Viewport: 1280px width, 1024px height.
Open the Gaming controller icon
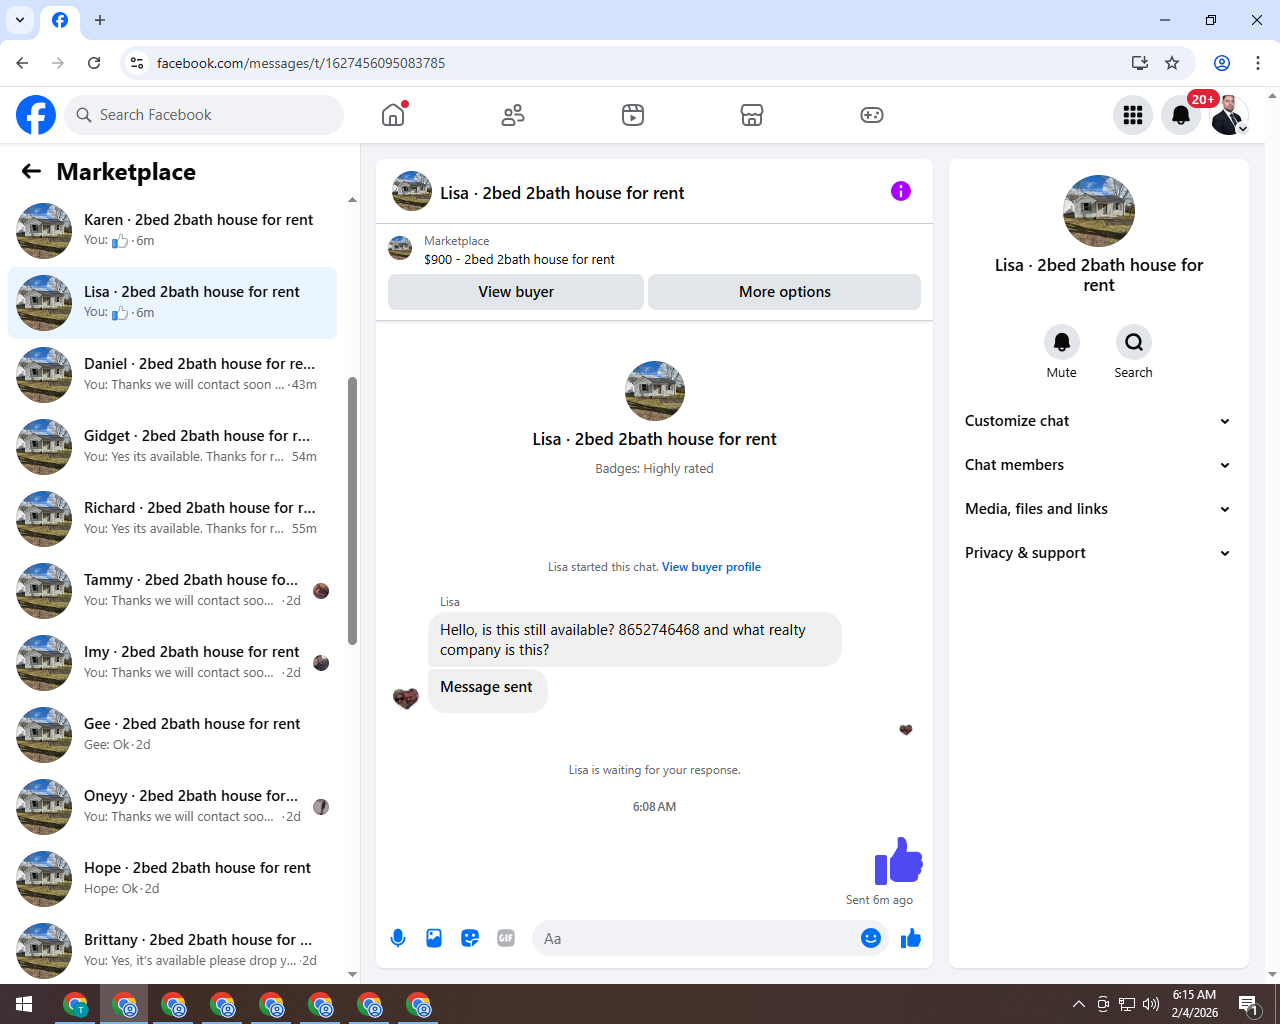click(x=872, y=115)
